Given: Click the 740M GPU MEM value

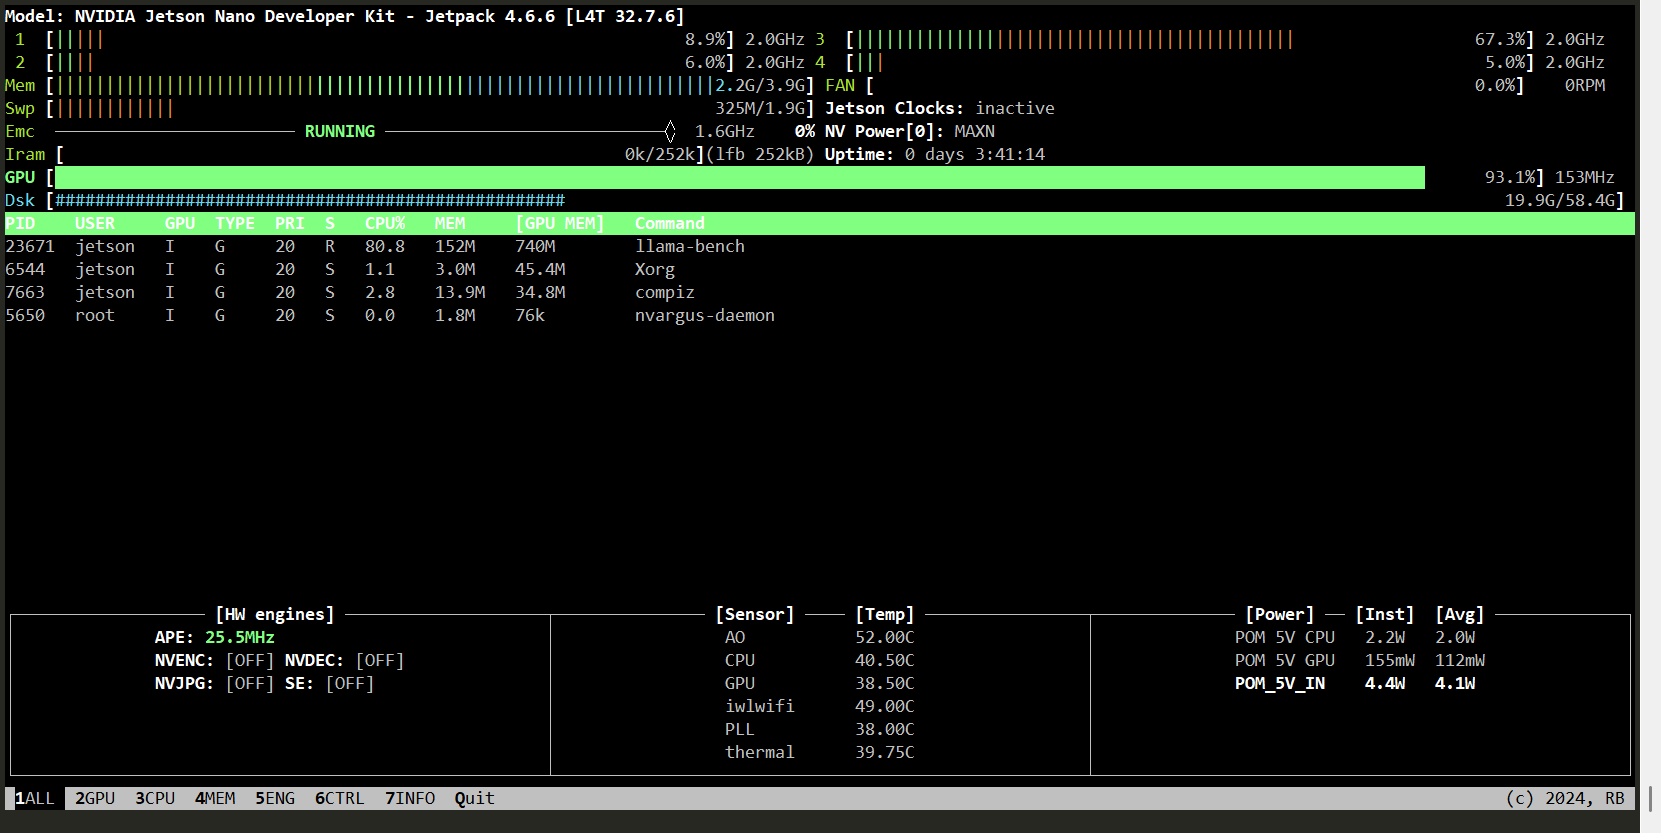Looking at the screenshot, I should coord(535,247).
